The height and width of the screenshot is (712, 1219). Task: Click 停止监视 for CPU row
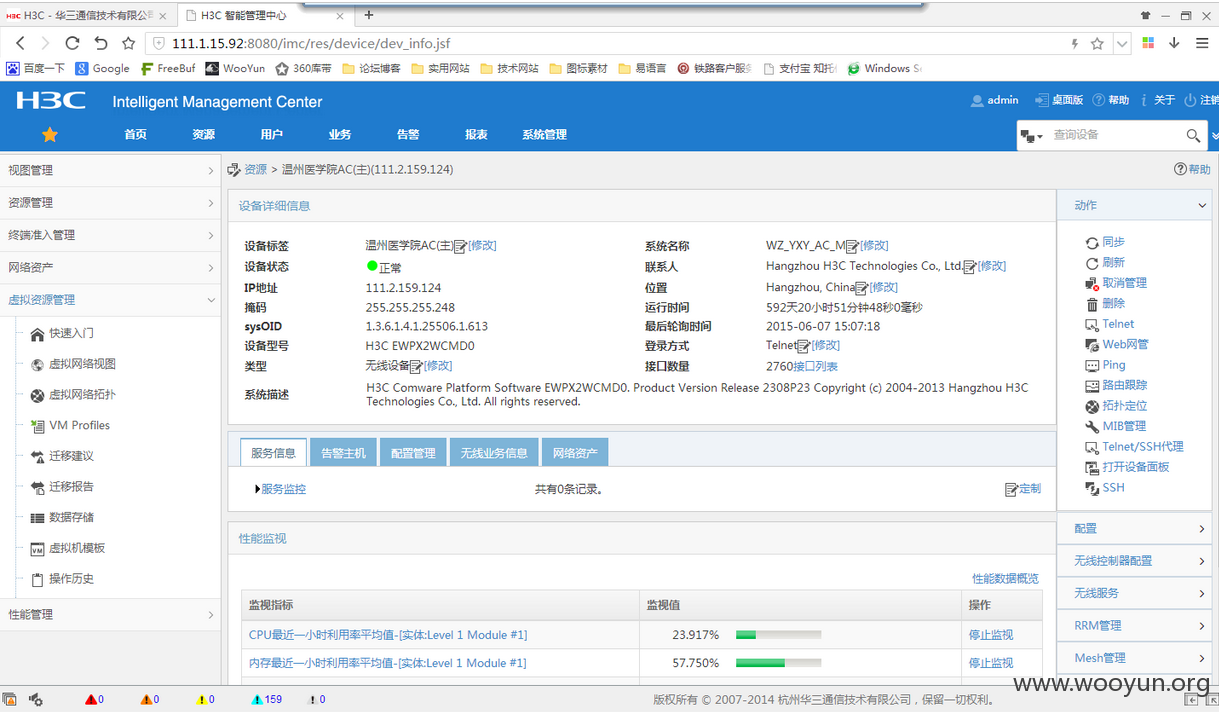click(x=990, y=635)
